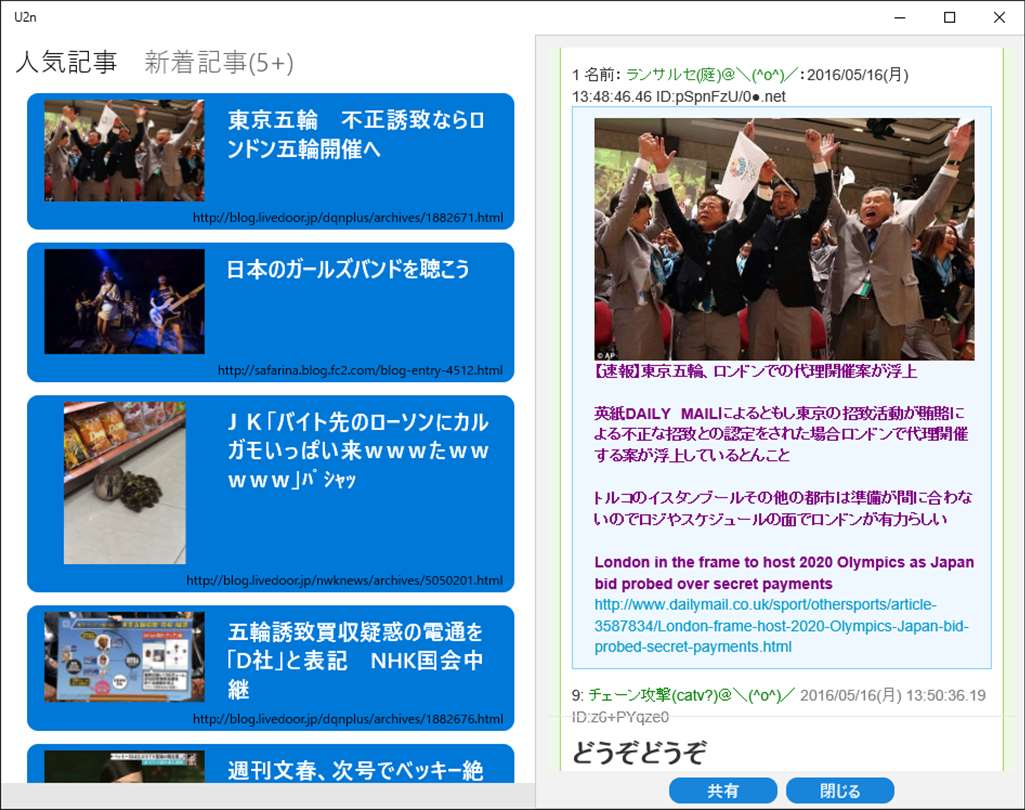Click the 閉じる close button
The image size is (1025, 810).
840,791
